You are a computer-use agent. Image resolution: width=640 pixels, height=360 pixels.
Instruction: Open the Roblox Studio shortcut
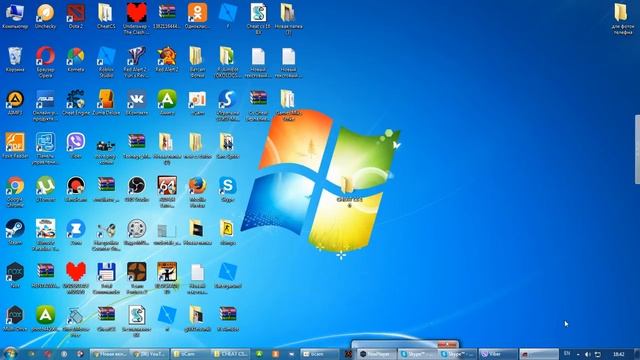[106, 62]
